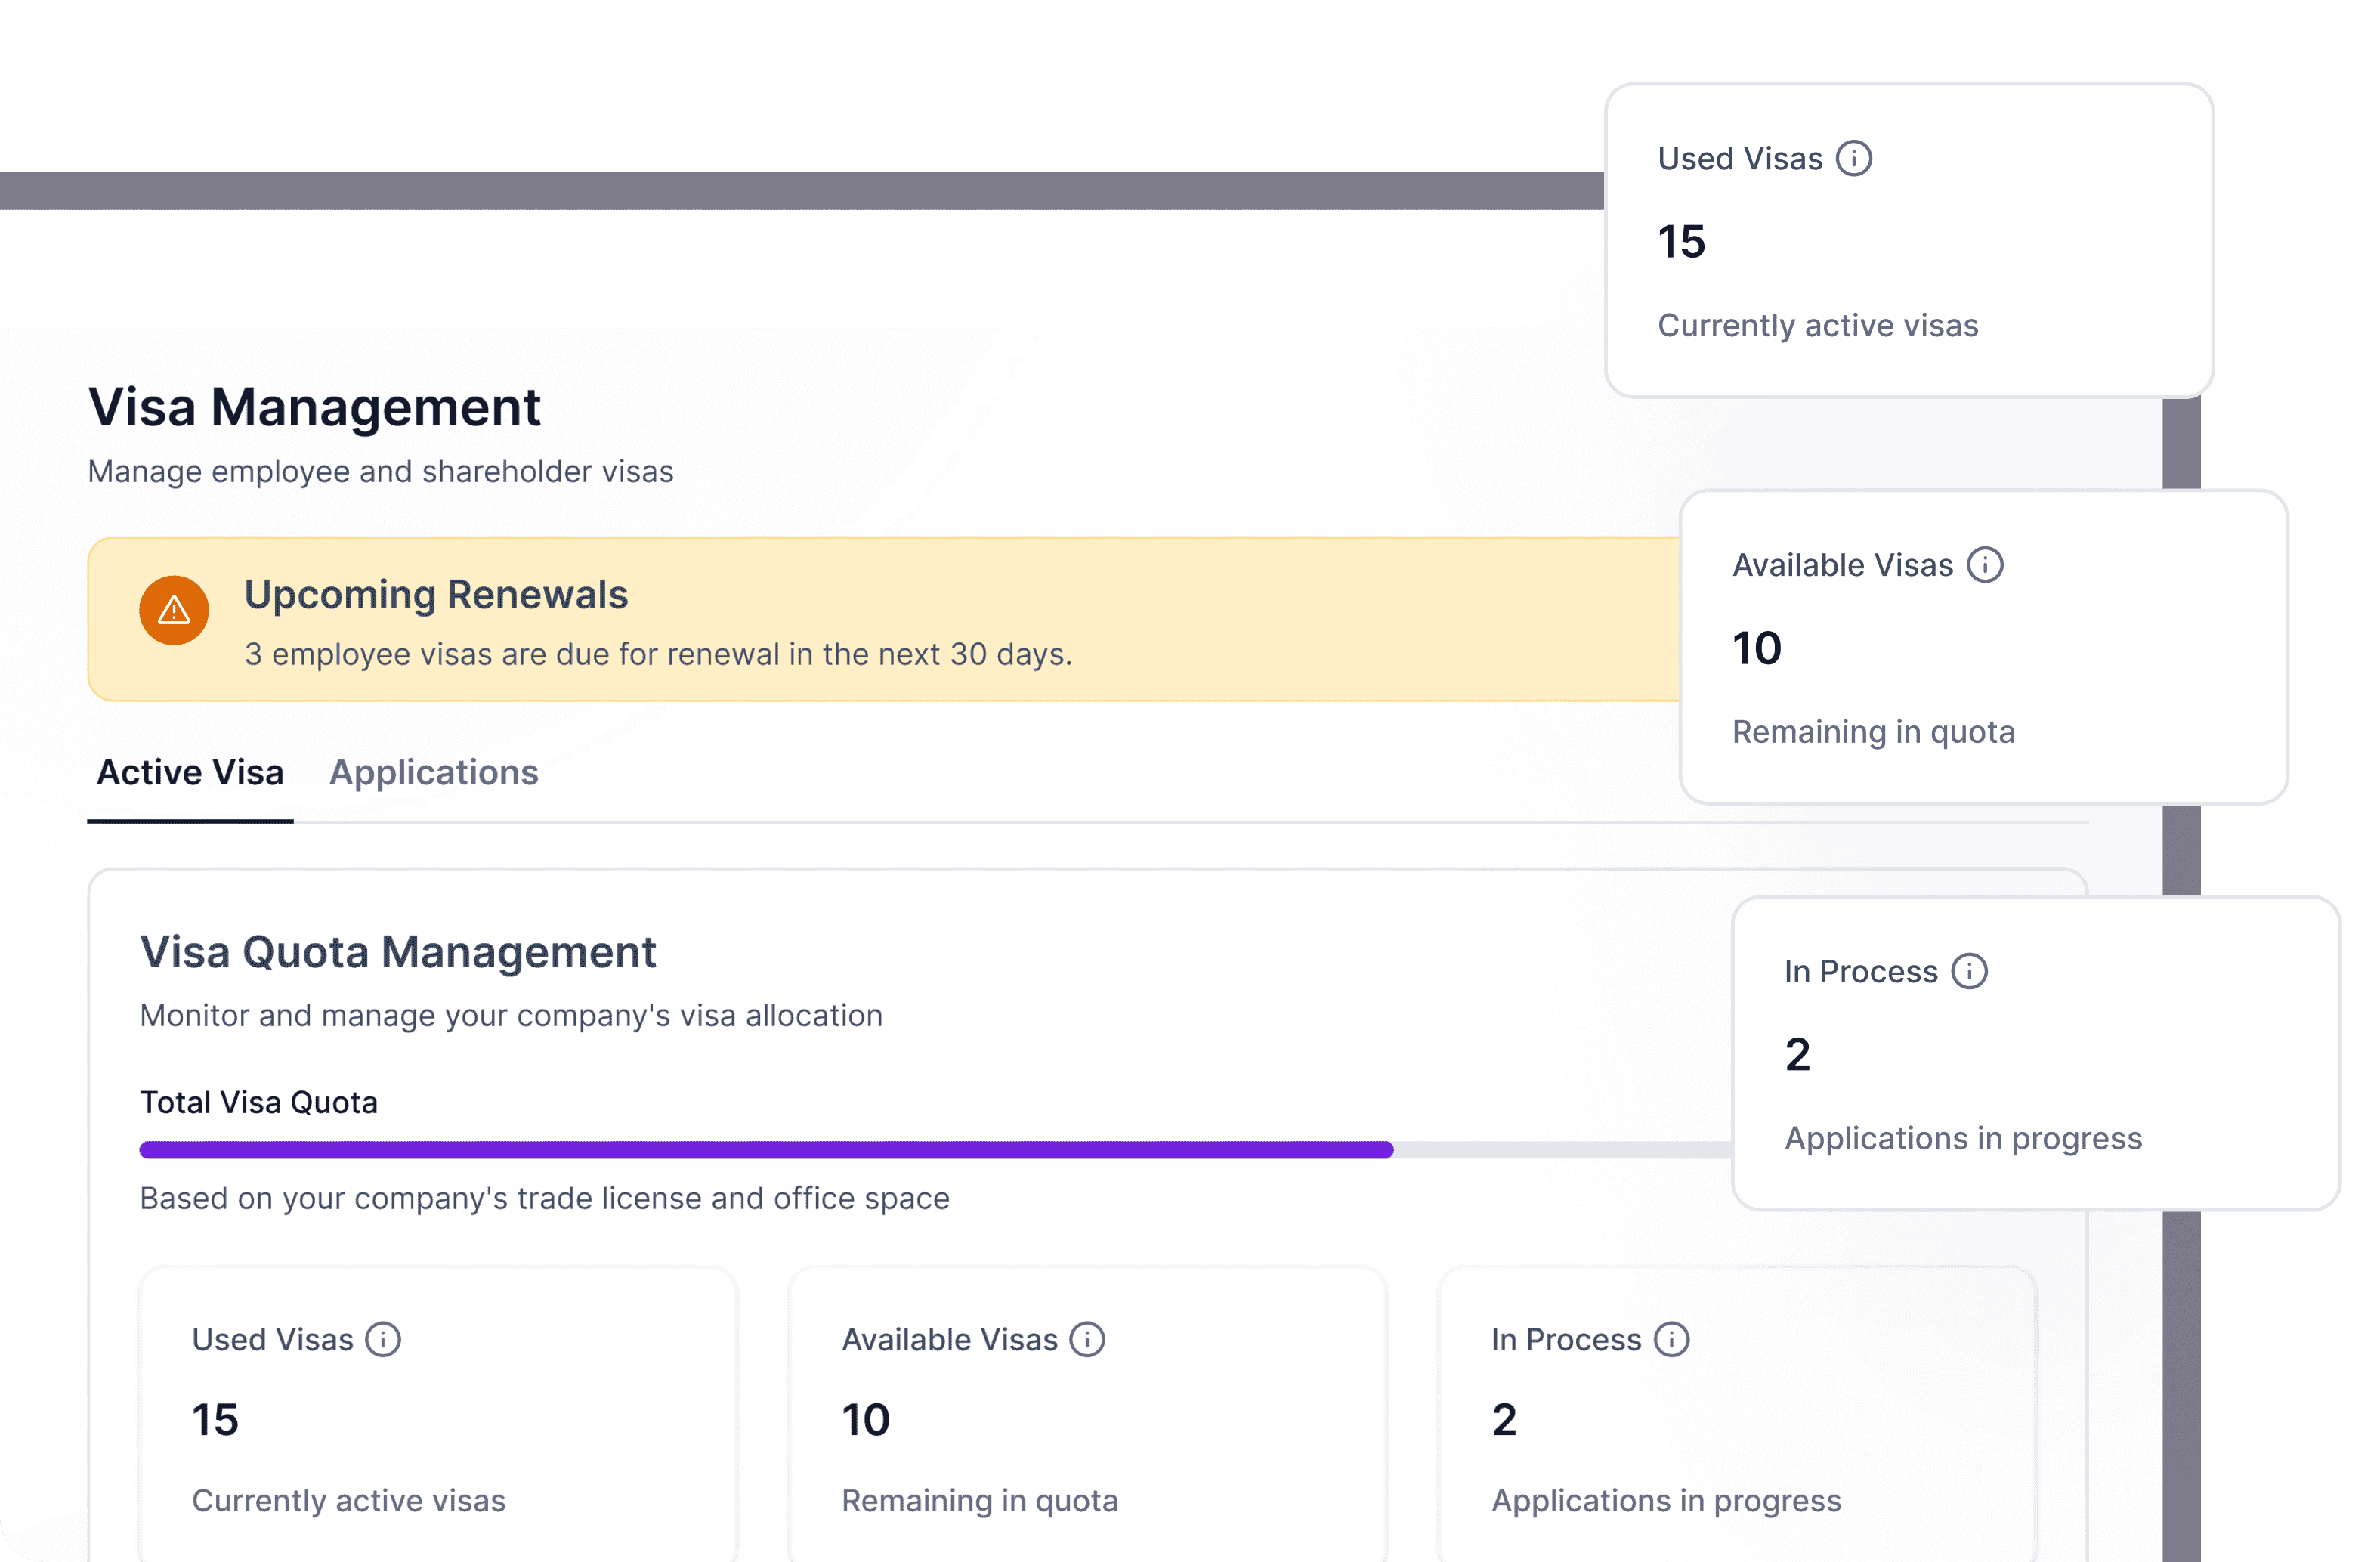Click the number 15 in floating Used Visas card
This screenshot has height=1562, width=2380.
[x=1681, y=242]
